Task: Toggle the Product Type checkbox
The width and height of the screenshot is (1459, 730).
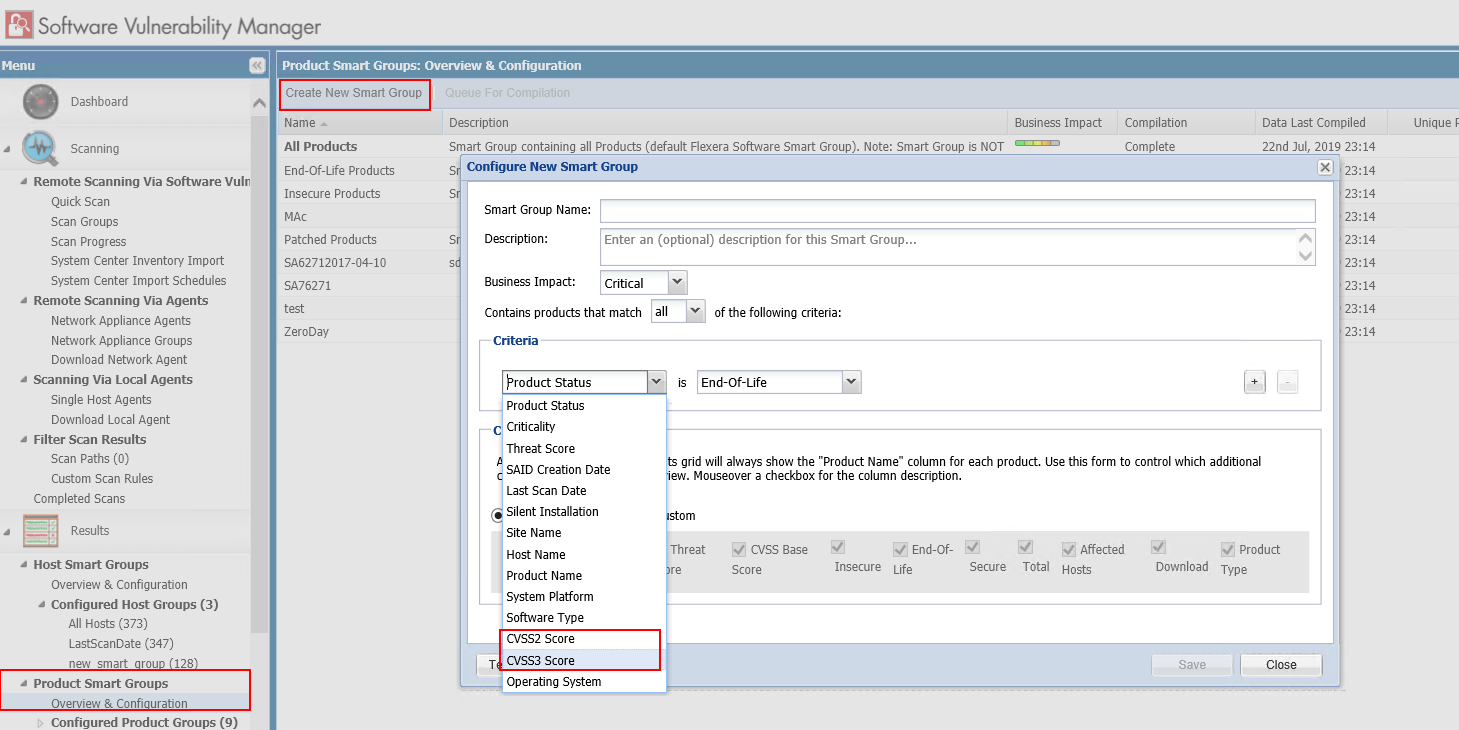Action: coord(1228,549)
